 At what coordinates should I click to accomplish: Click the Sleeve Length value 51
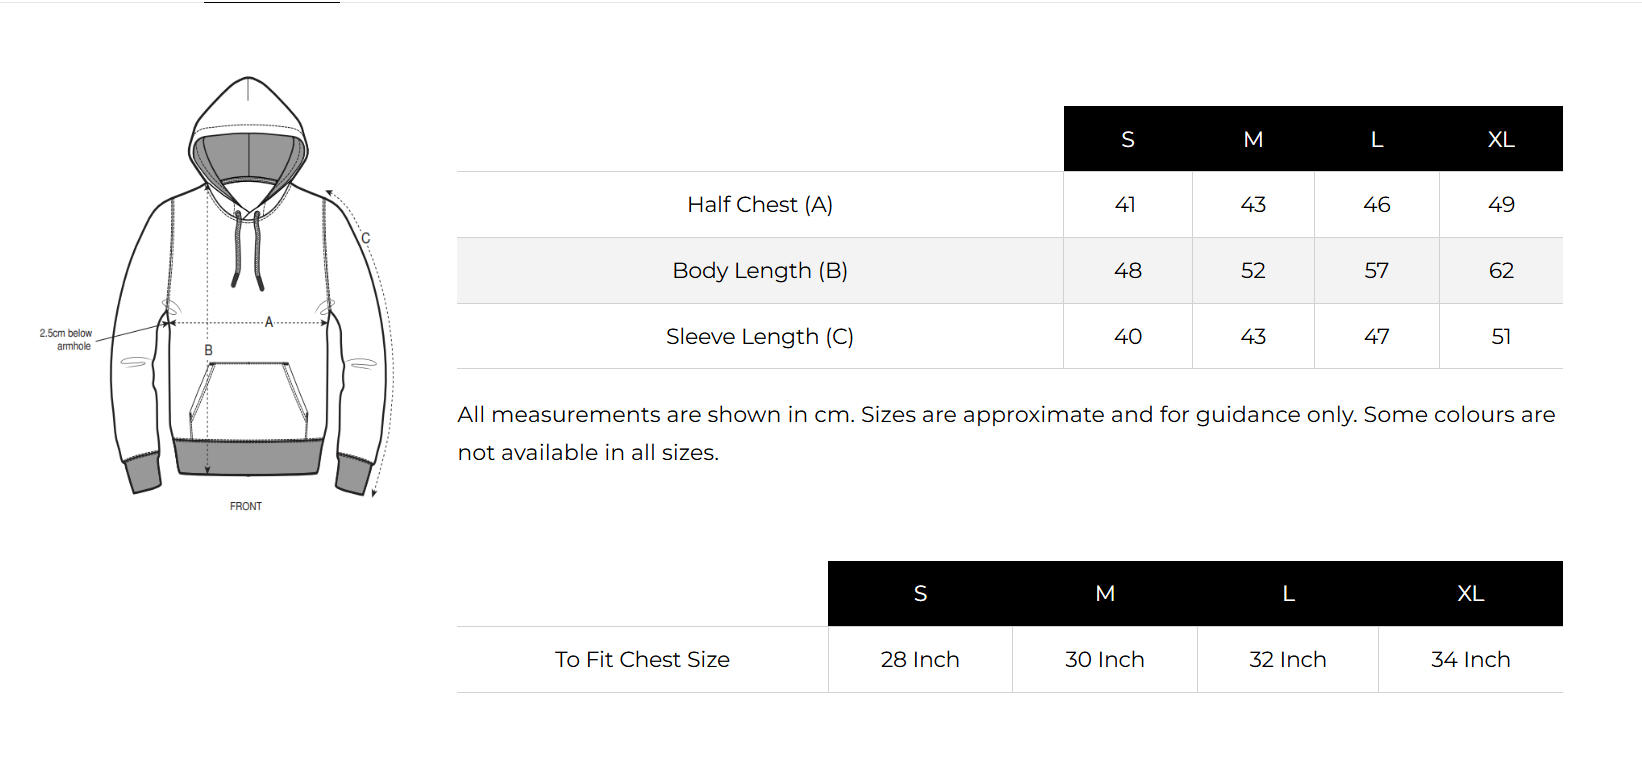click(1501, 337)
